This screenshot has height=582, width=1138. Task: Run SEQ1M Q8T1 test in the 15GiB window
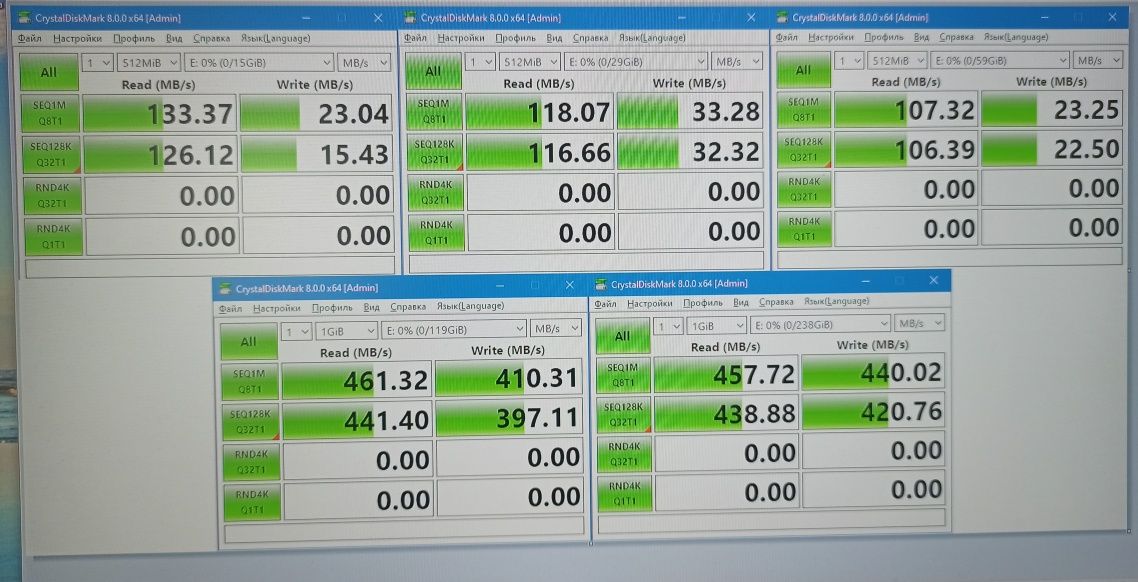52,112
